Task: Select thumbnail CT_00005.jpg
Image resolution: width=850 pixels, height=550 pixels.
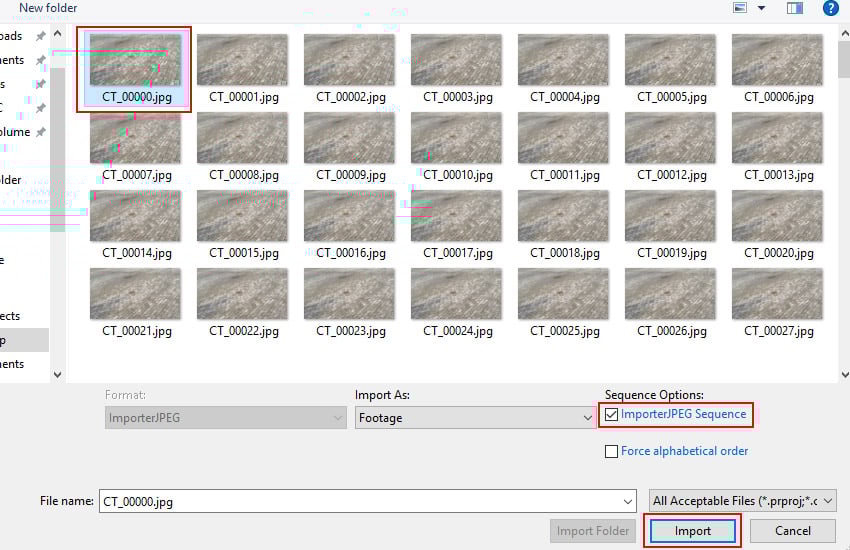Action: [x=670, y=60]
